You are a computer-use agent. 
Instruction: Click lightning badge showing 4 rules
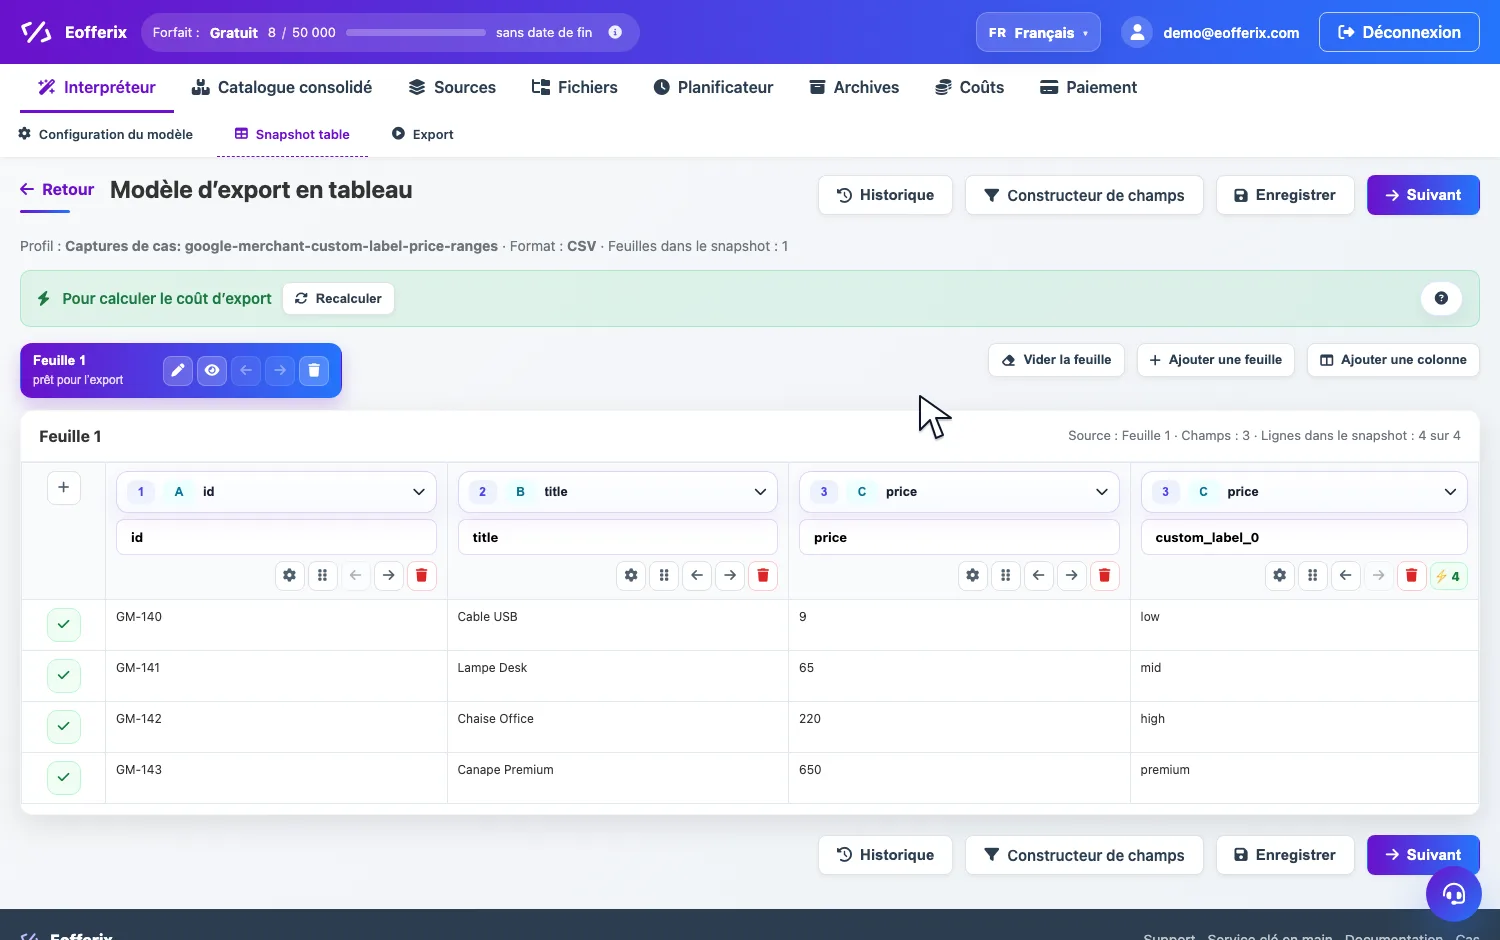click(x=1448, y=576)
